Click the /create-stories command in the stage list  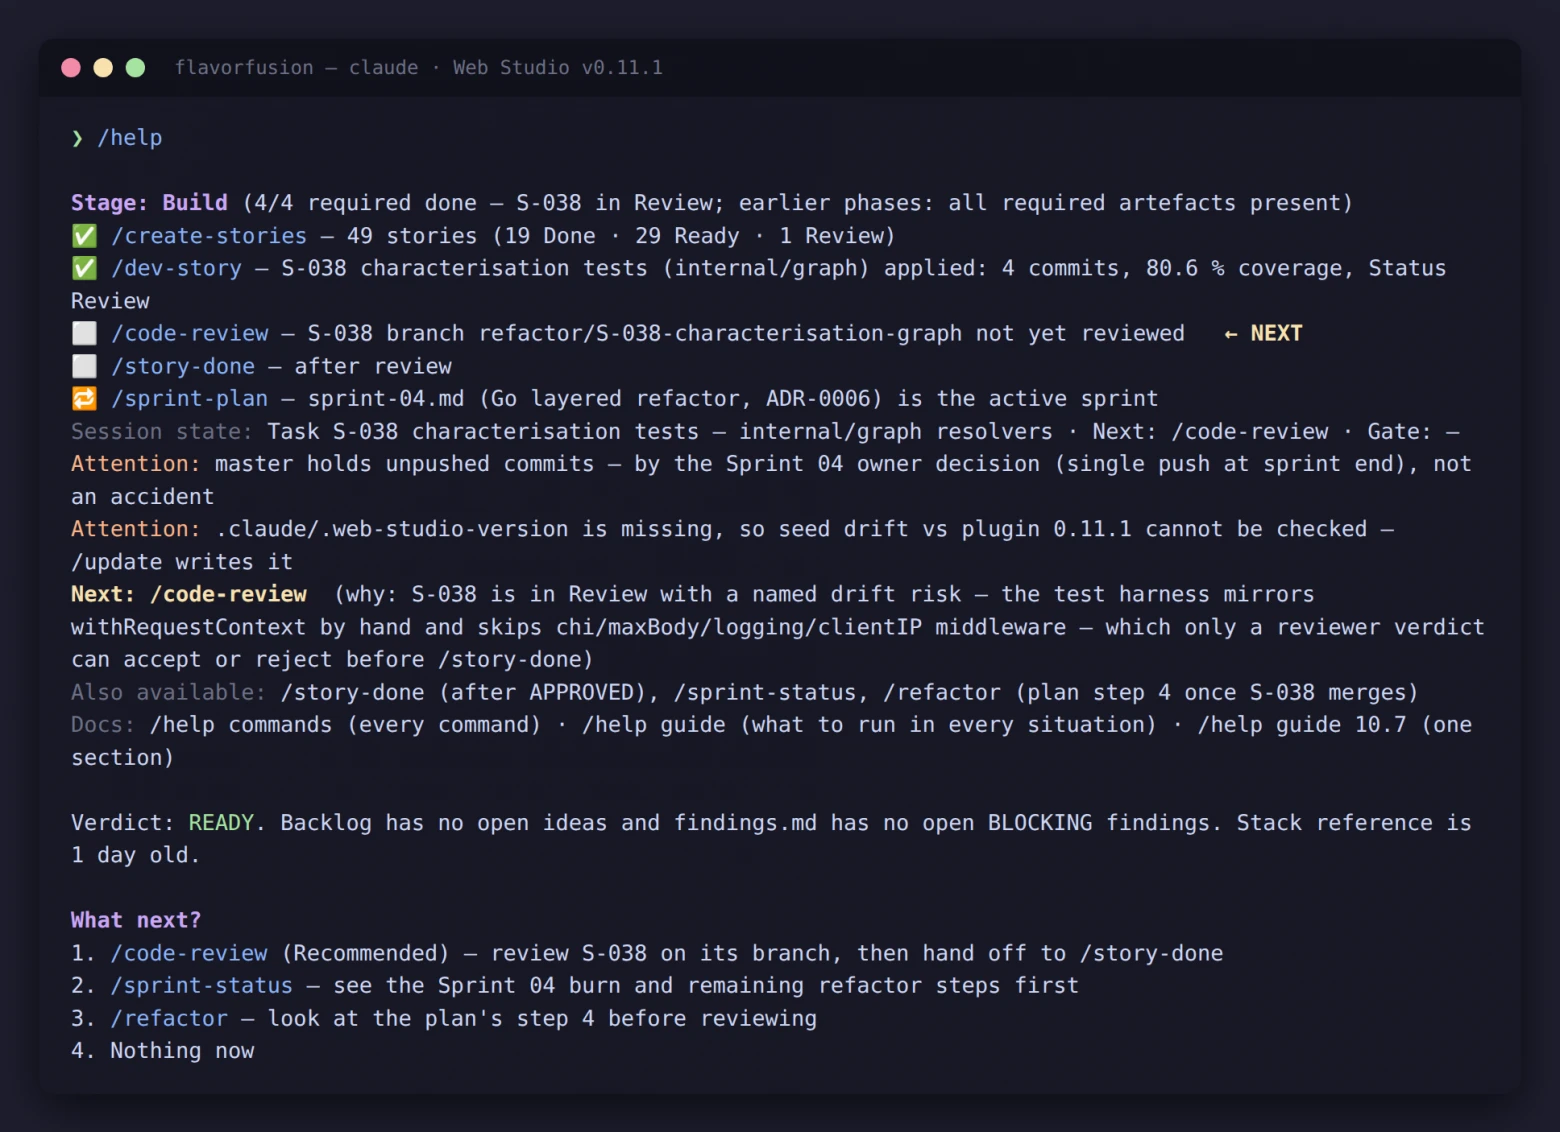[x=208, y=236]
